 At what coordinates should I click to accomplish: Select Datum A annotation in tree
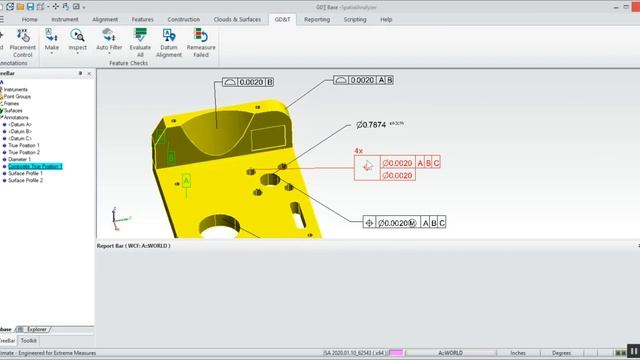coord(20,124)
